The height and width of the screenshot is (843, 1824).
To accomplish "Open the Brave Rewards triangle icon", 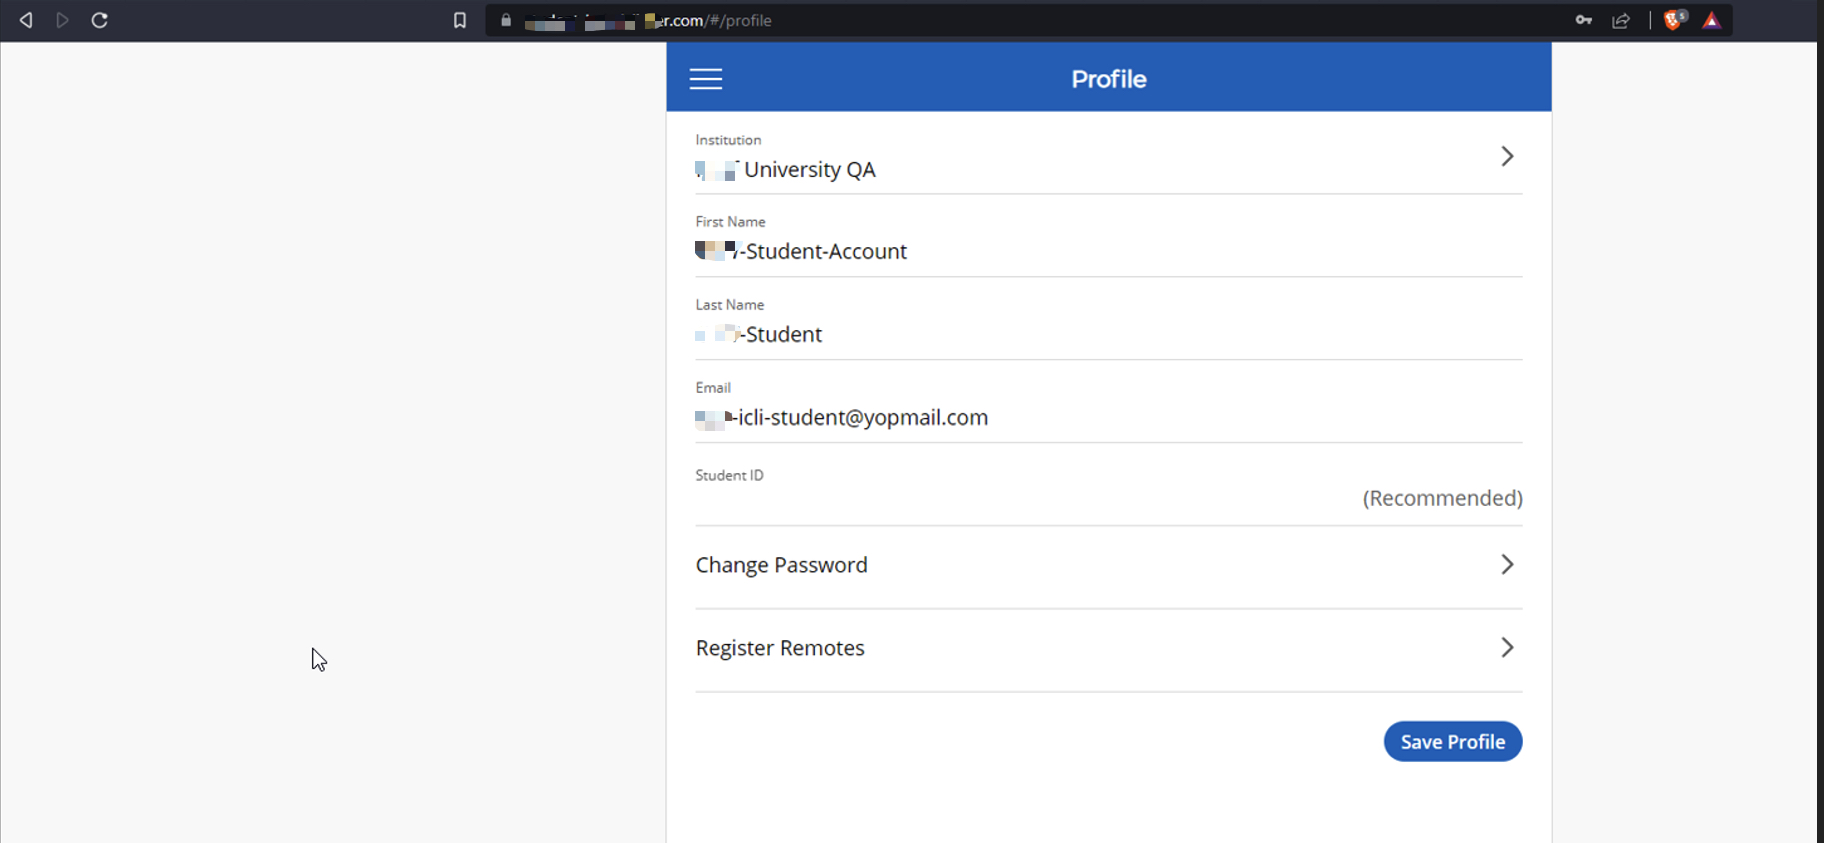I will tap(1712, 20).
